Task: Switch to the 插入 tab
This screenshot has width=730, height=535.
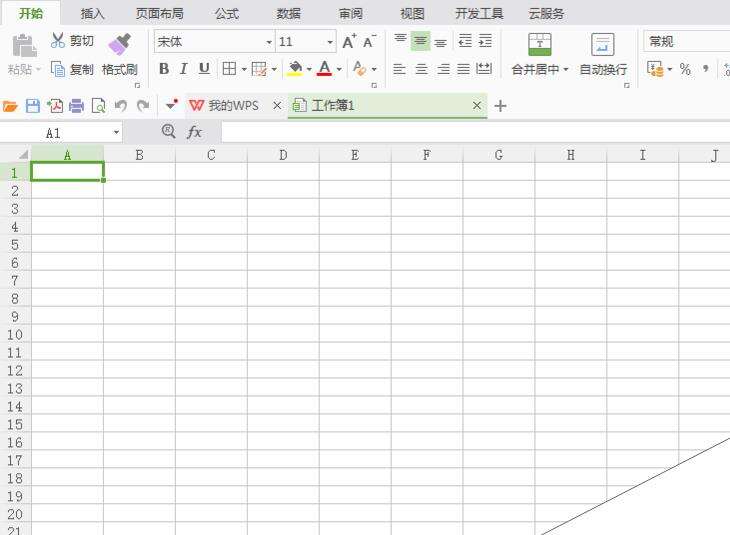Action: tap(92, 14)
